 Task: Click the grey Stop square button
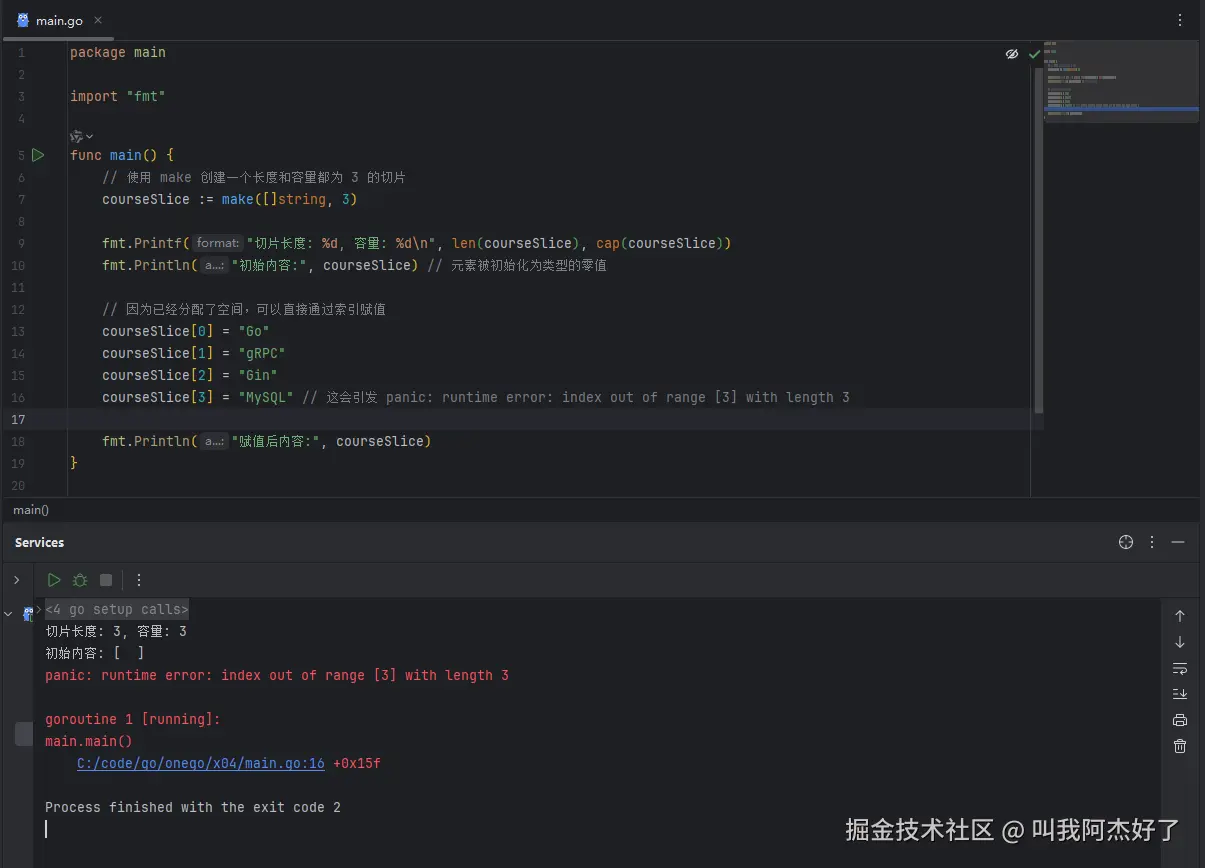(x=106, y=580)
